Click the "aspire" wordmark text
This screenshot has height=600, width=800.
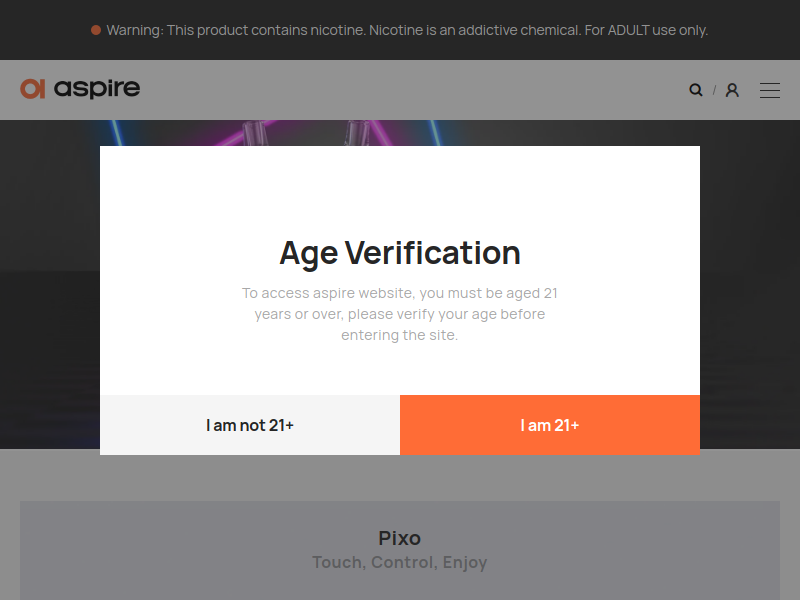tap(97, 89)
